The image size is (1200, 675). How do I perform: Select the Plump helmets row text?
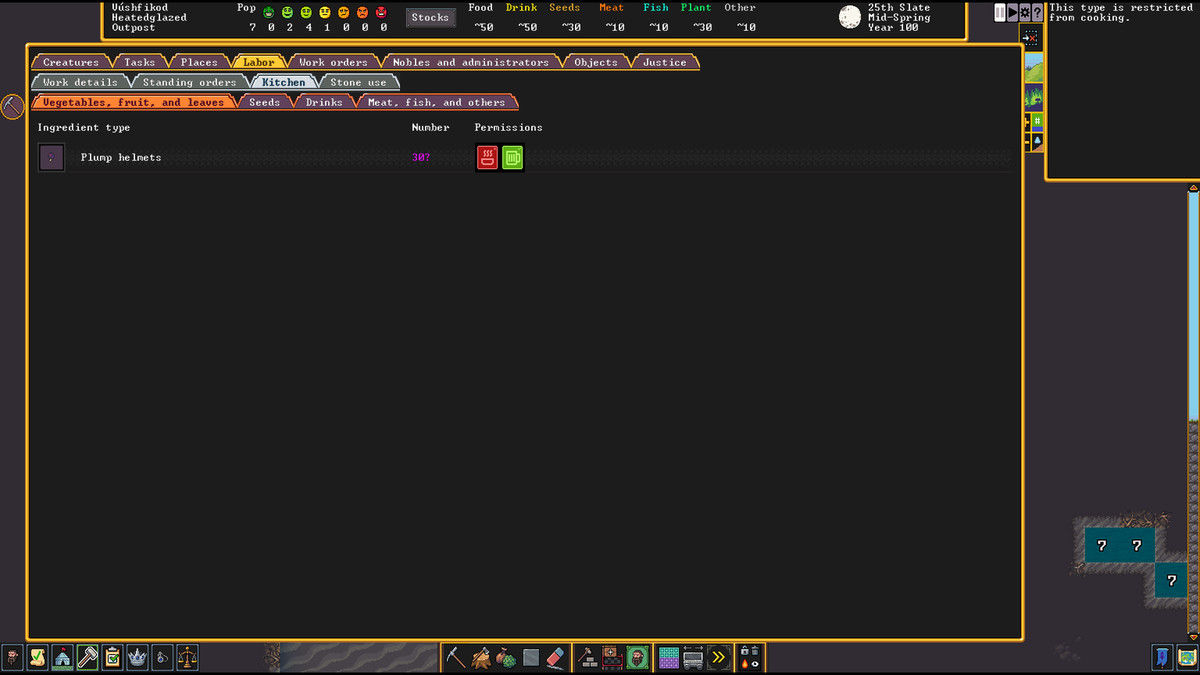[121, 157]
